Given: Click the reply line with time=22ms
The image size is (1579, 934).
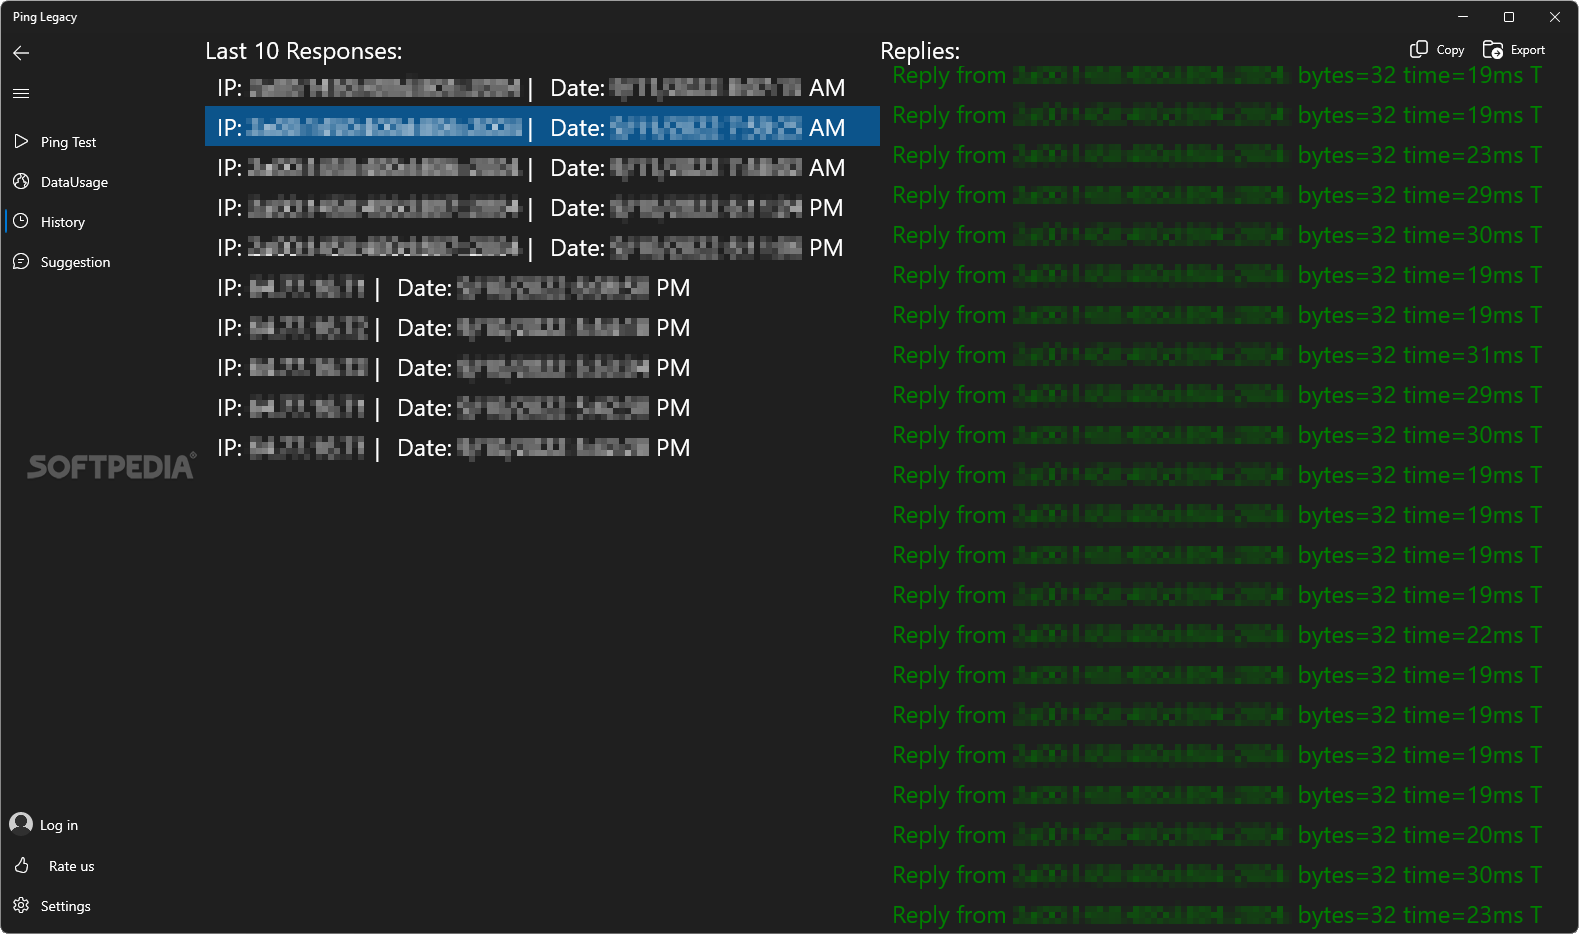Looking at the screenshot, I should pos(1217,635).
